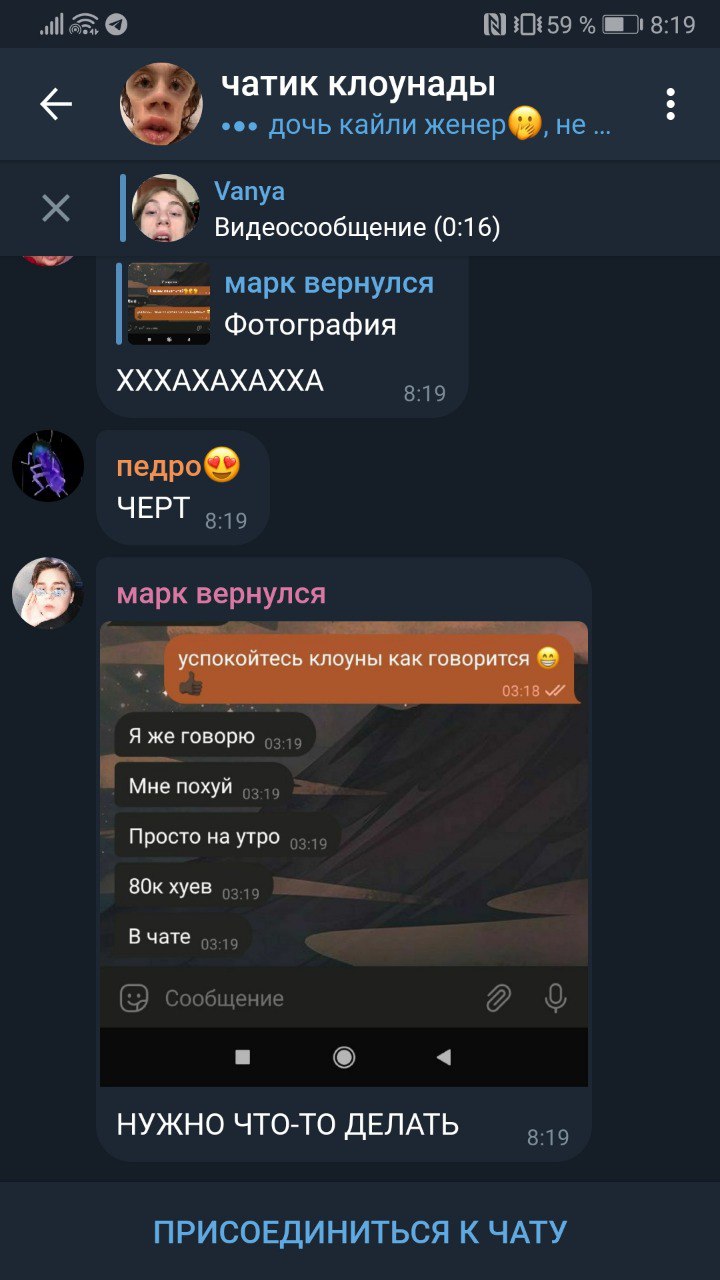The height and width of the screenshot is (1280, 720).
Task: Tap the педро user avatar
Action: point(48,466)
